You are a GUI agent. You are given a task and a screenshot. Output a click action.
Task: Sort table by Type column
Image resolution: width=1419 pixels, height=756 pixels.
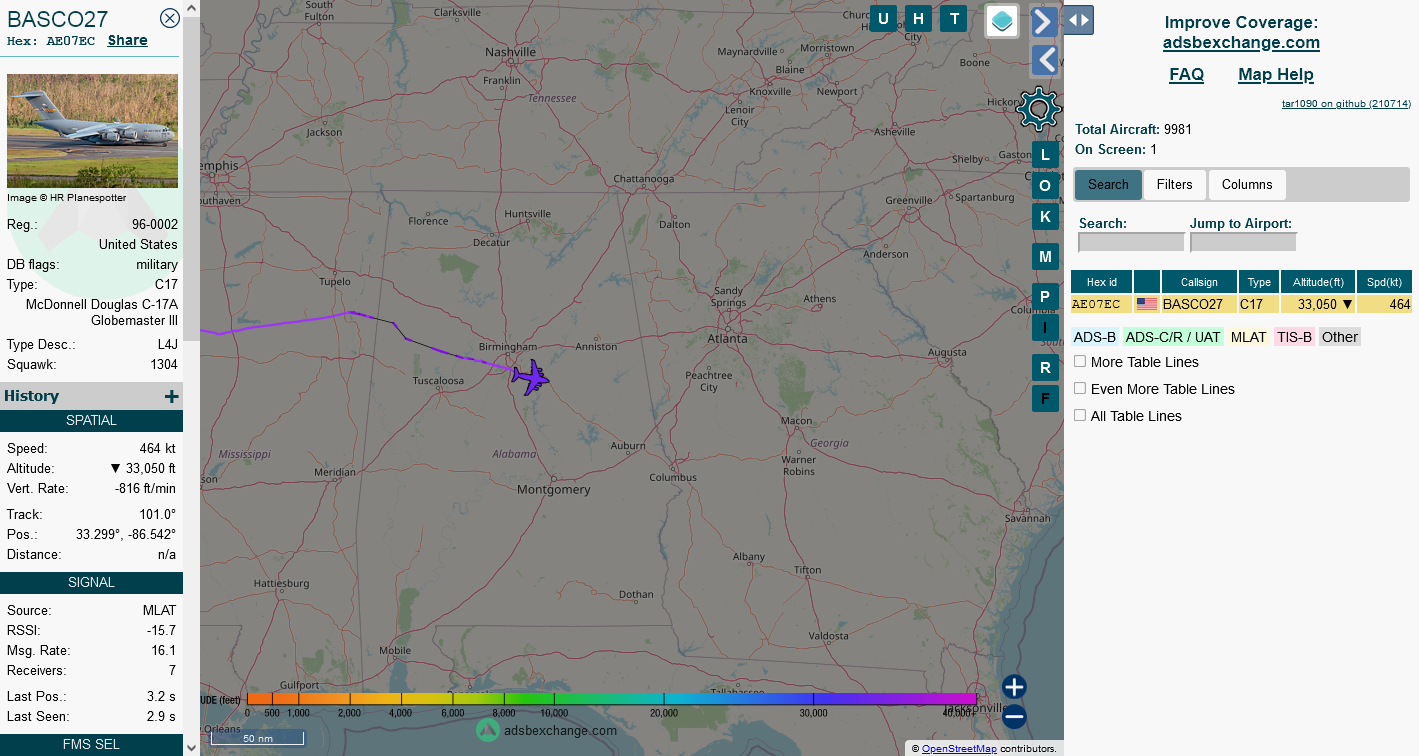(1259, 282)
